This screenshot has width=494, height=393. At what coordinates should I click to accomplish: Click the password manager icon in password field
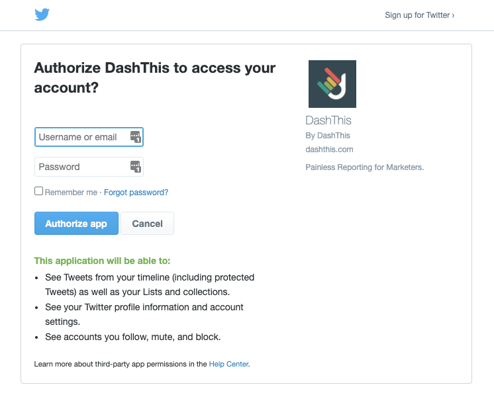135,167
